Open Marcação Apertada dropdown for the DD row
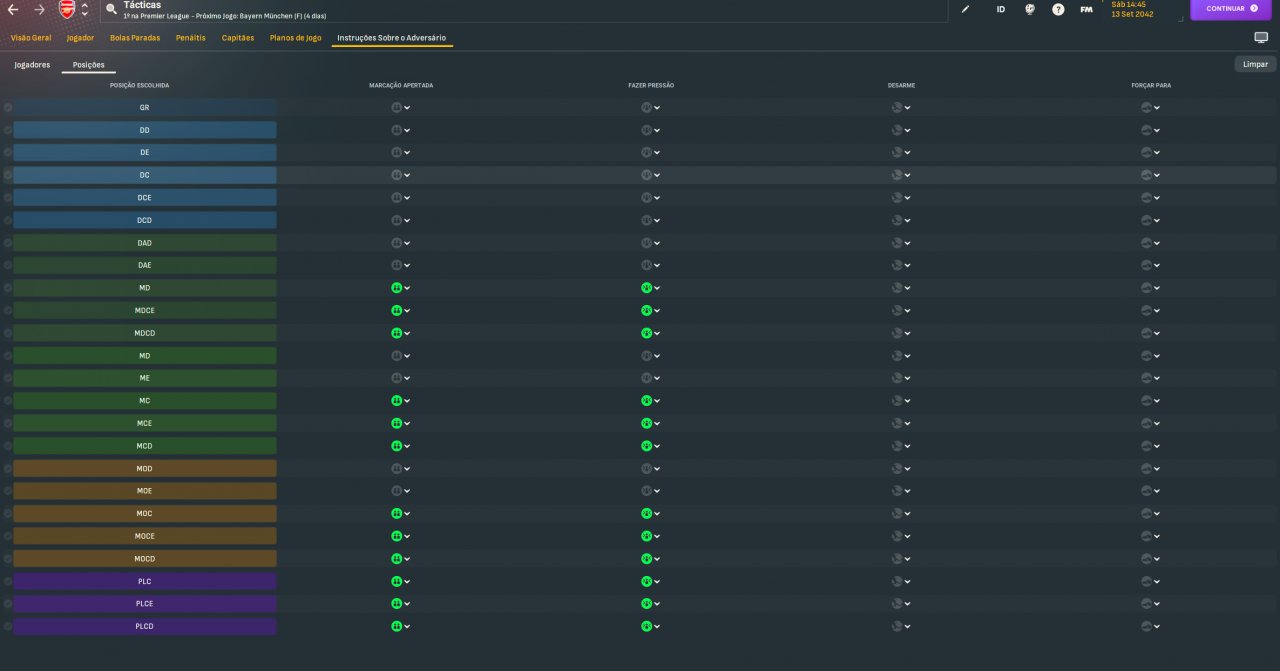1280x671 pixels. tap(400, 130)
